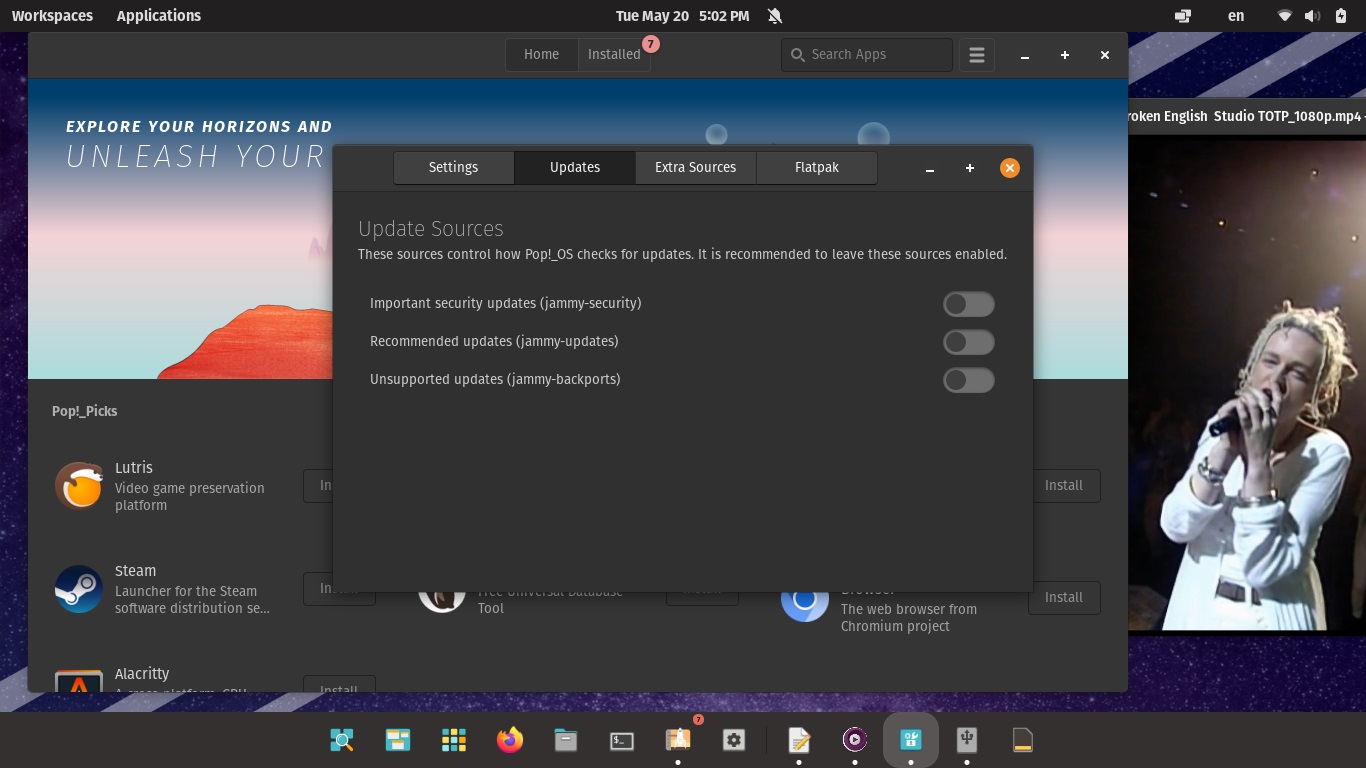
Task: Open the Extra Sources tab
Action: [x=696, y=168]
